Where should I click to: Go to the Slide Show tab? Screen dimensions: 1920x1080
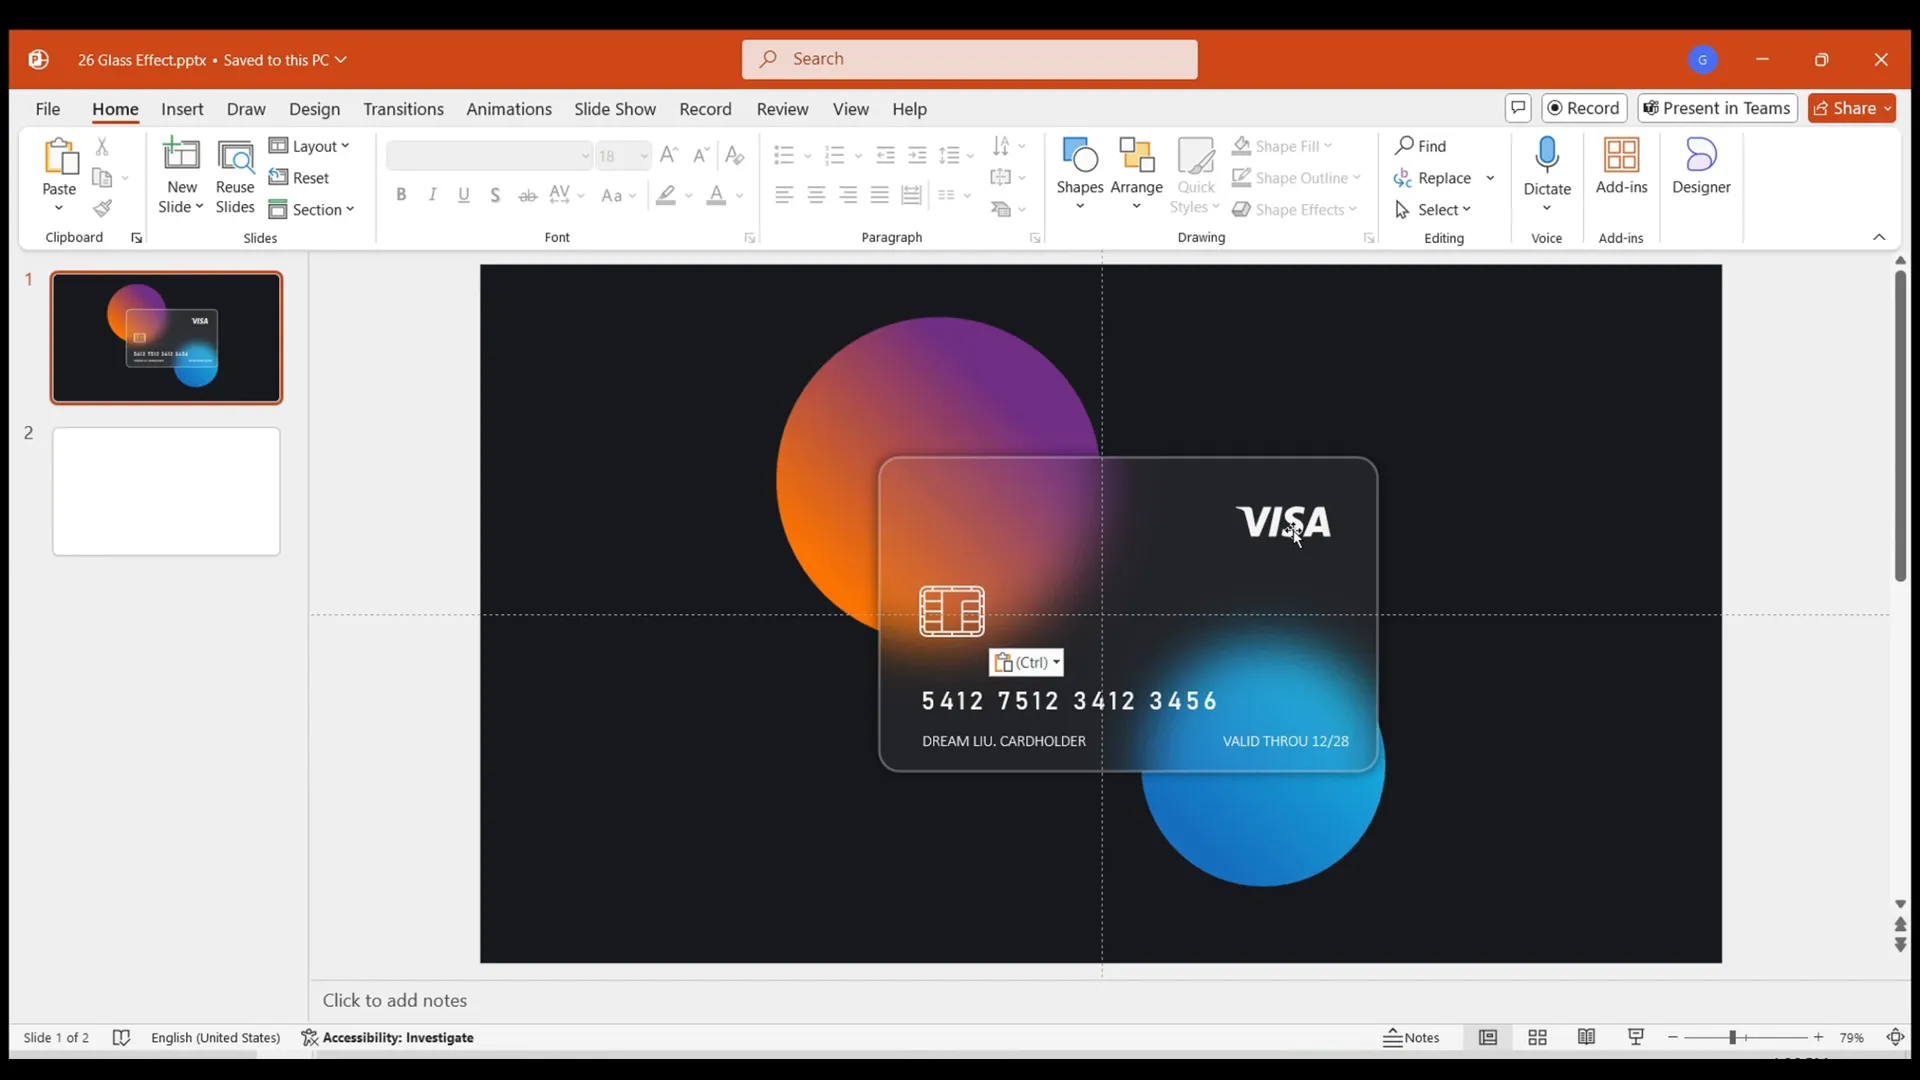615,109
